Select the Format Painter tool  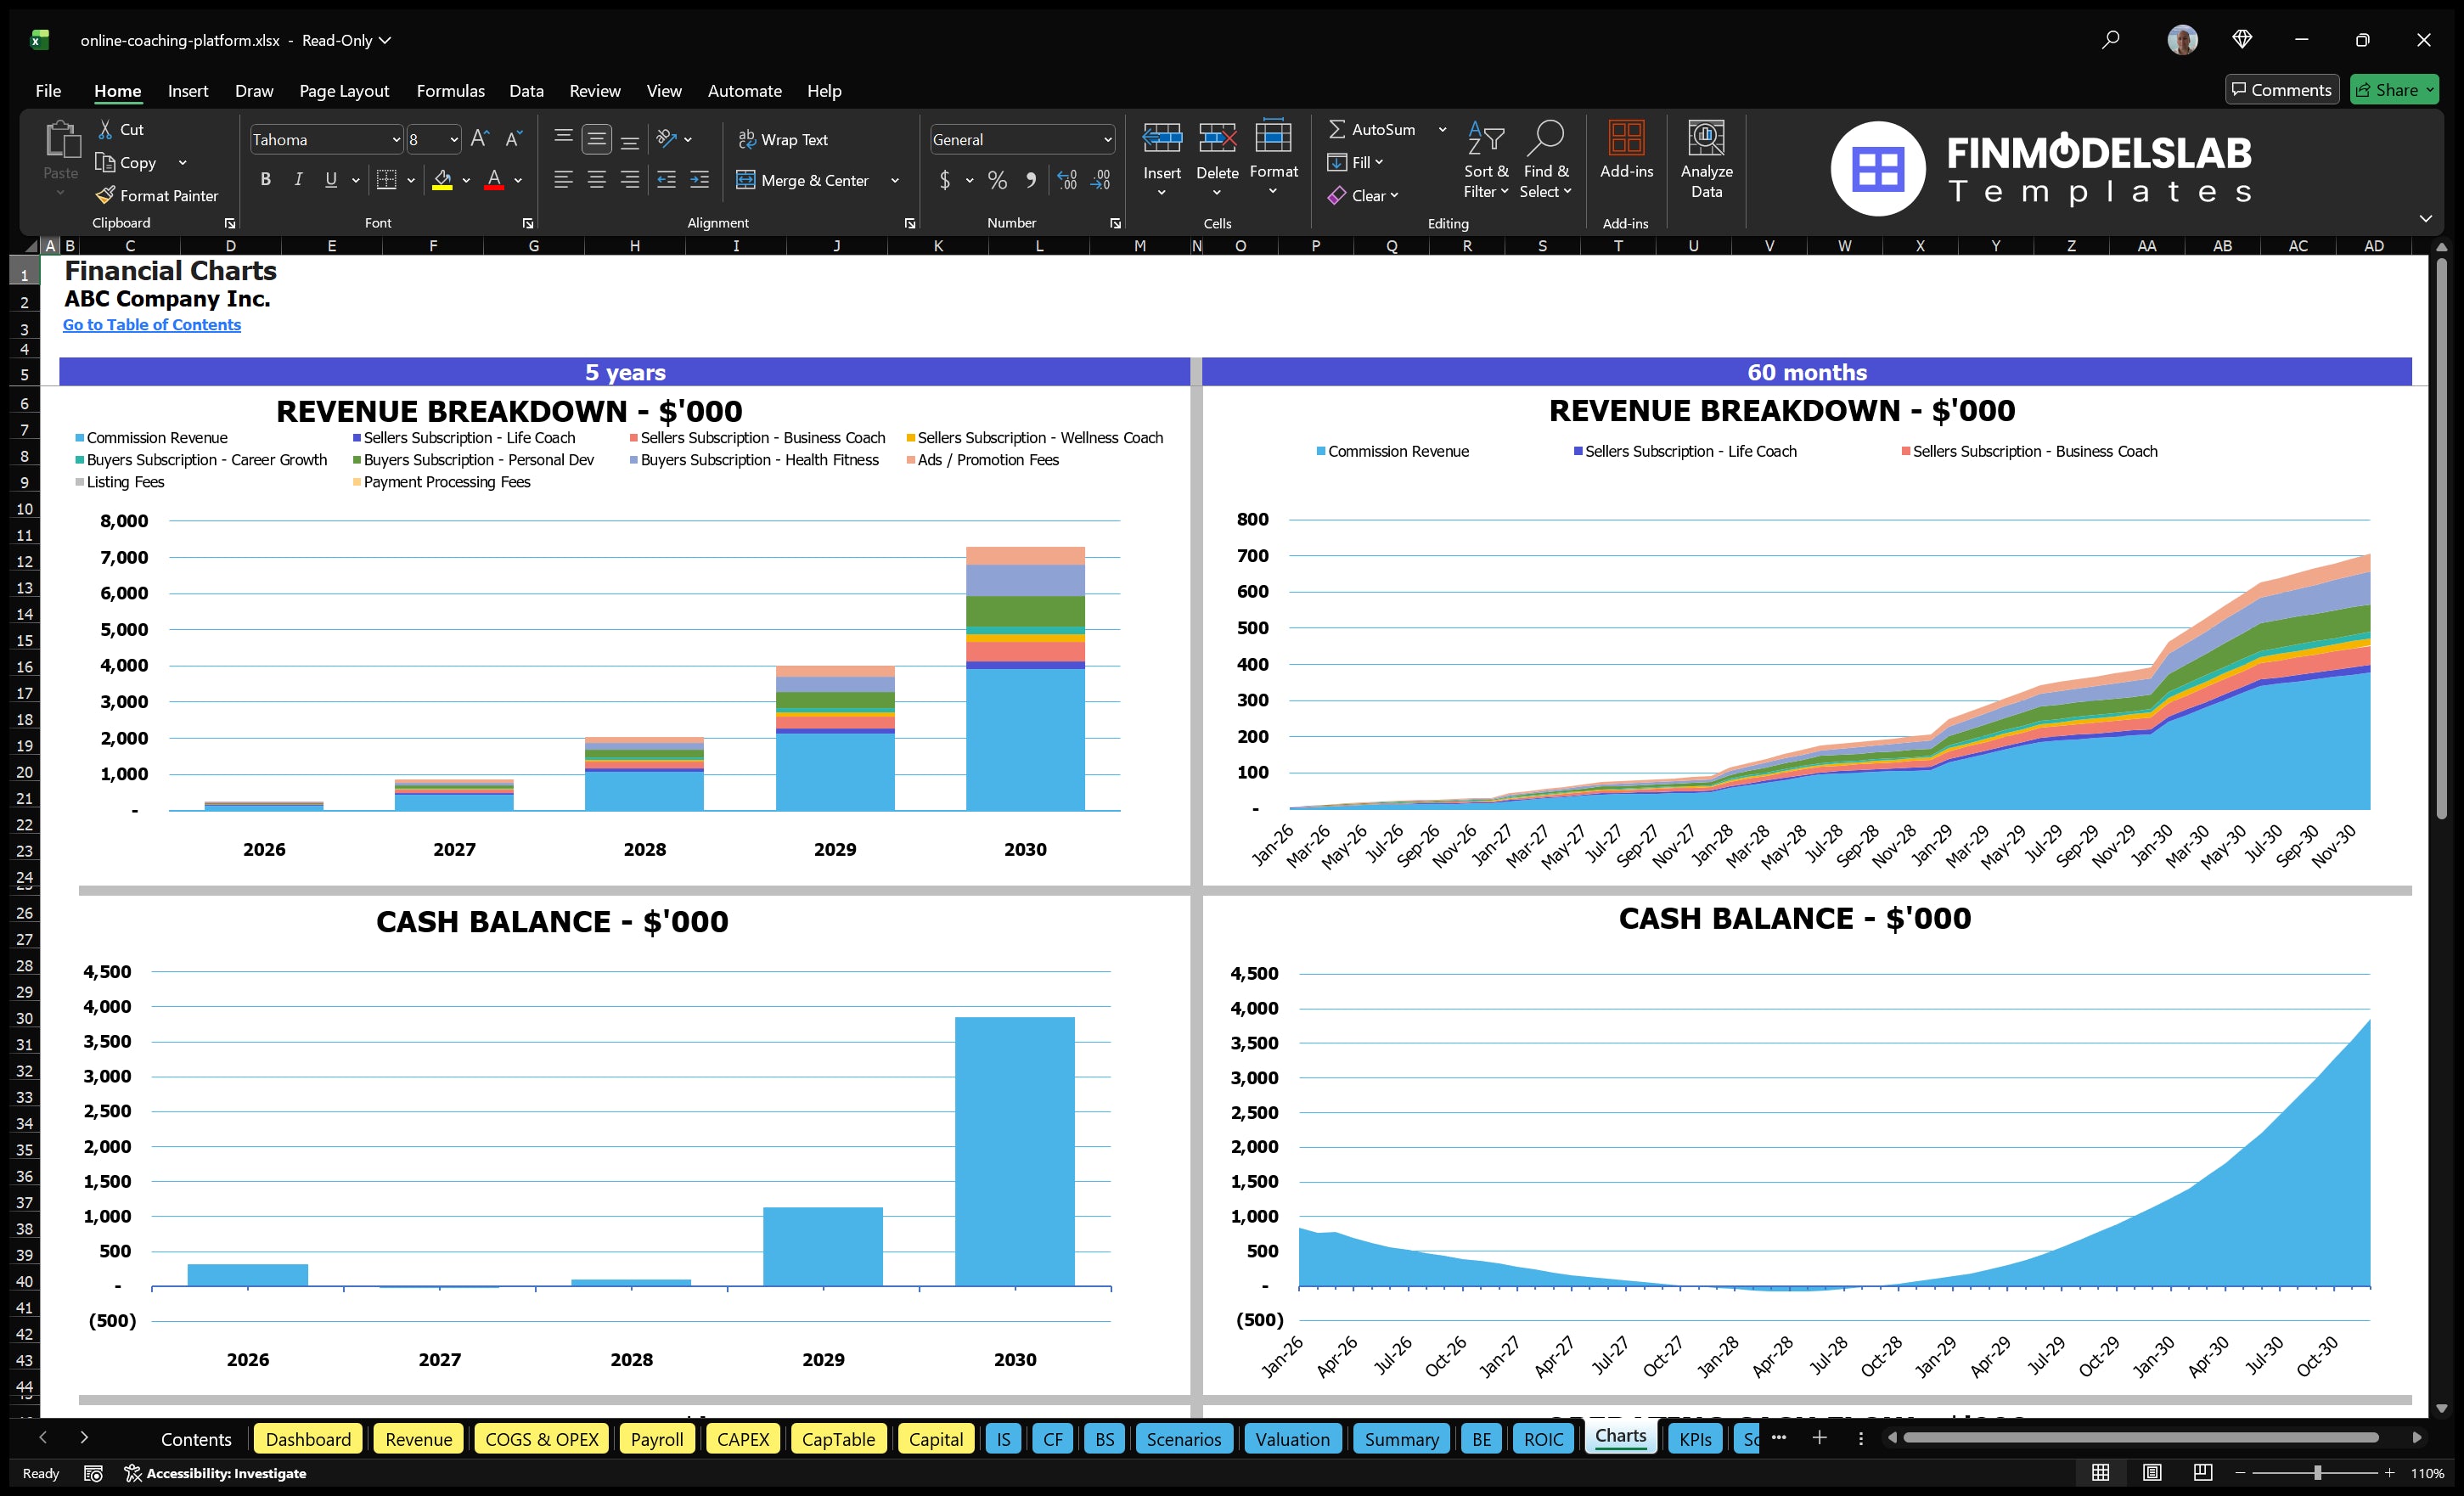point(157,195)
